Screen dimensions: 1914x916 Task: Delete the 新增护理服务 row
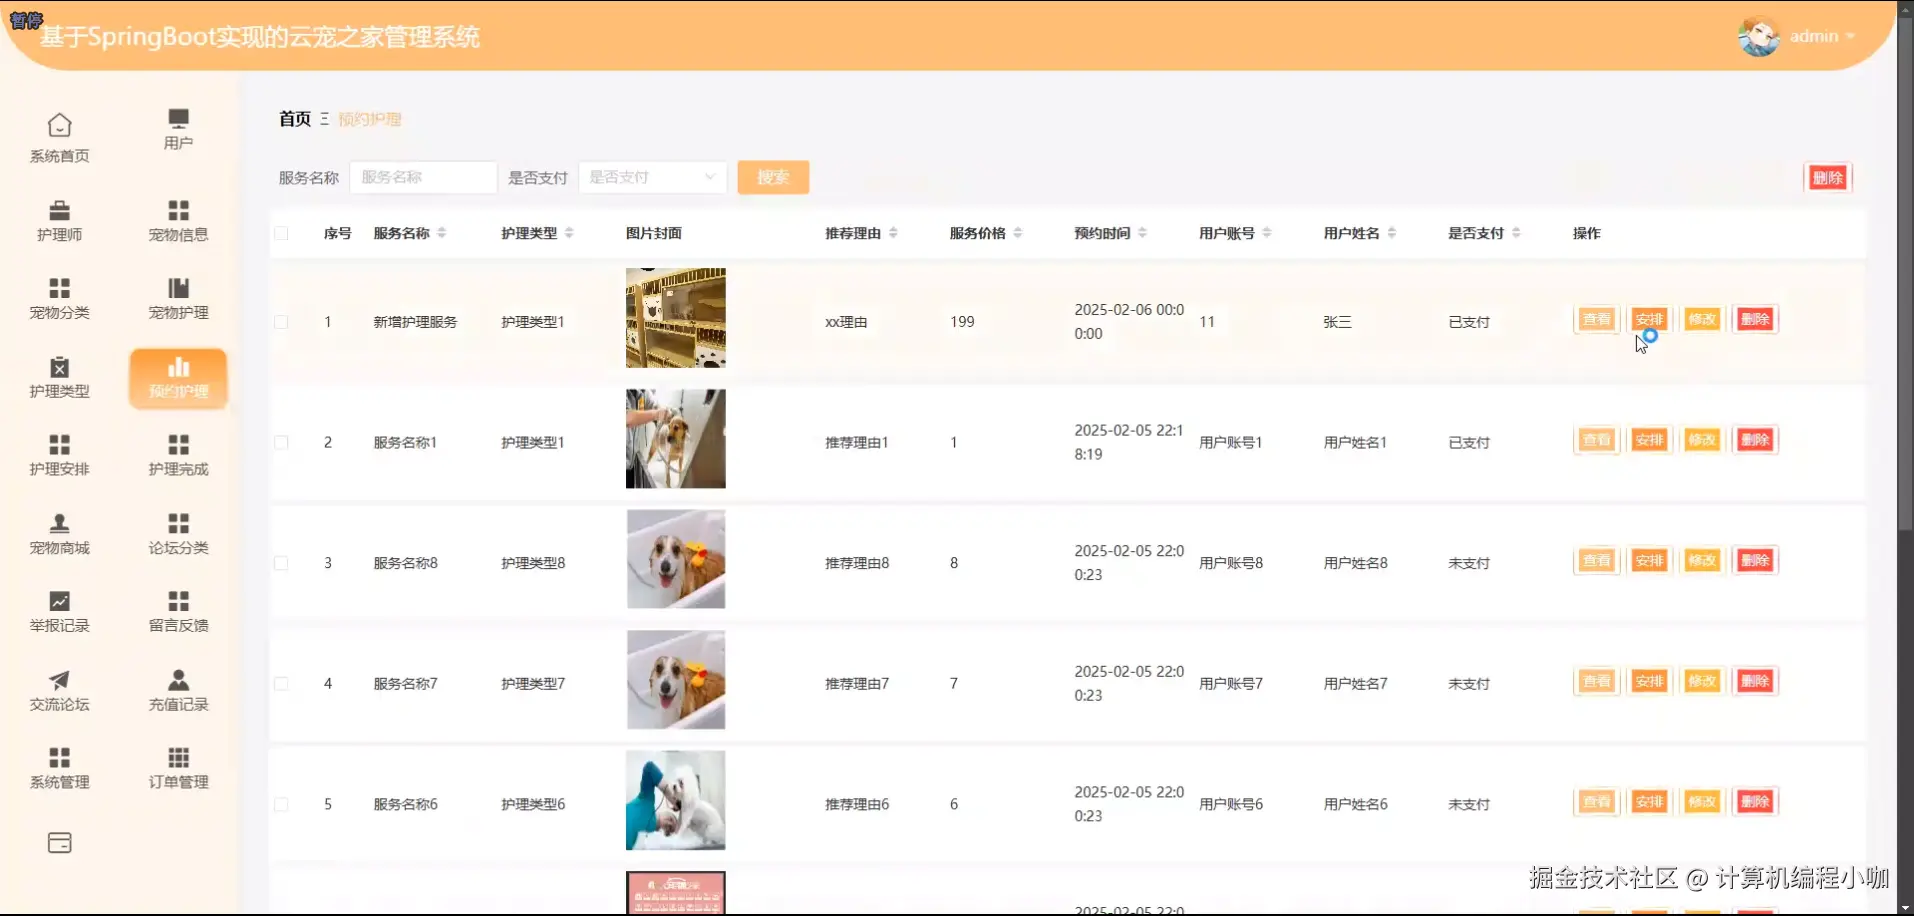pyautogui.click(x=1755, y=320)
